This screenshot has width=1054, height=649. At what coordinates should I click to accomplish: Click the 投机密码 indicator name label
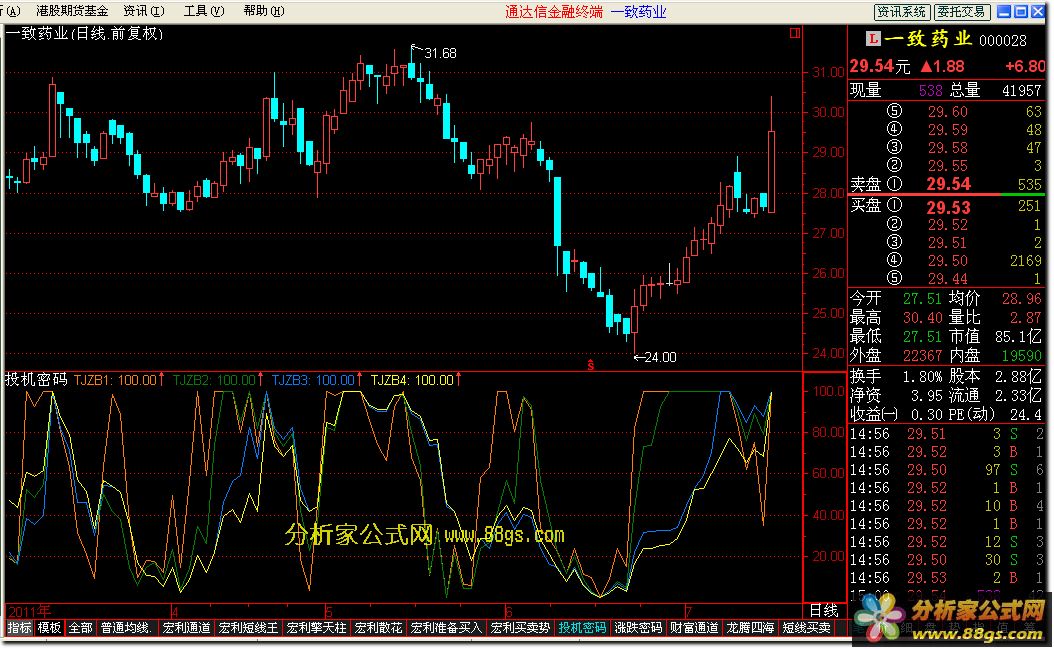(36, 379)
